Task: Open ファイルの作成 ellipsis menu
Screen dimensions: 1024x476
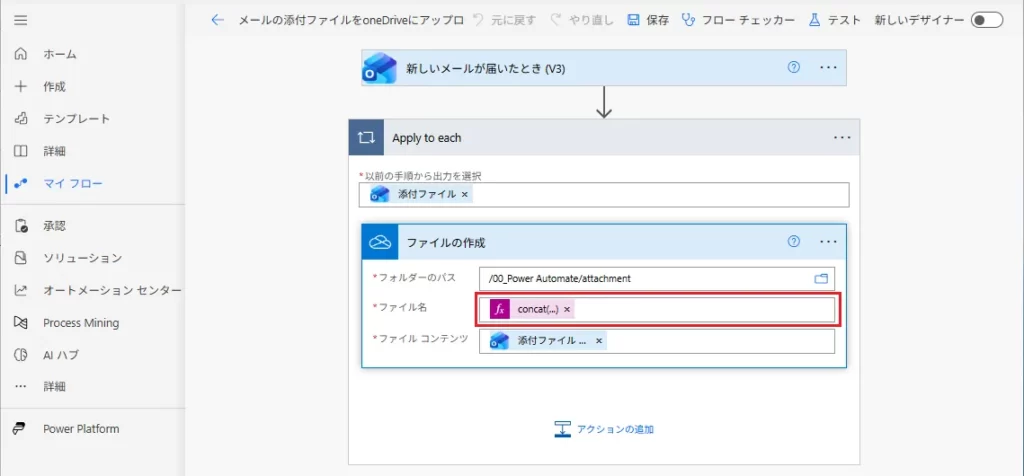Action: pyautogui.click(x=828, y=242)
